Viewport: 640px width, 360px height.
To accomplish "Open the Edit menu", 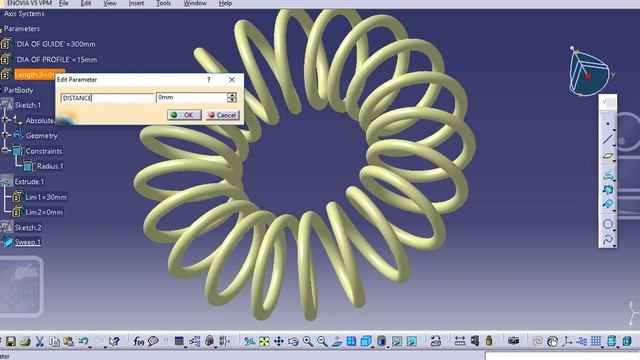I will pos(86,3).
